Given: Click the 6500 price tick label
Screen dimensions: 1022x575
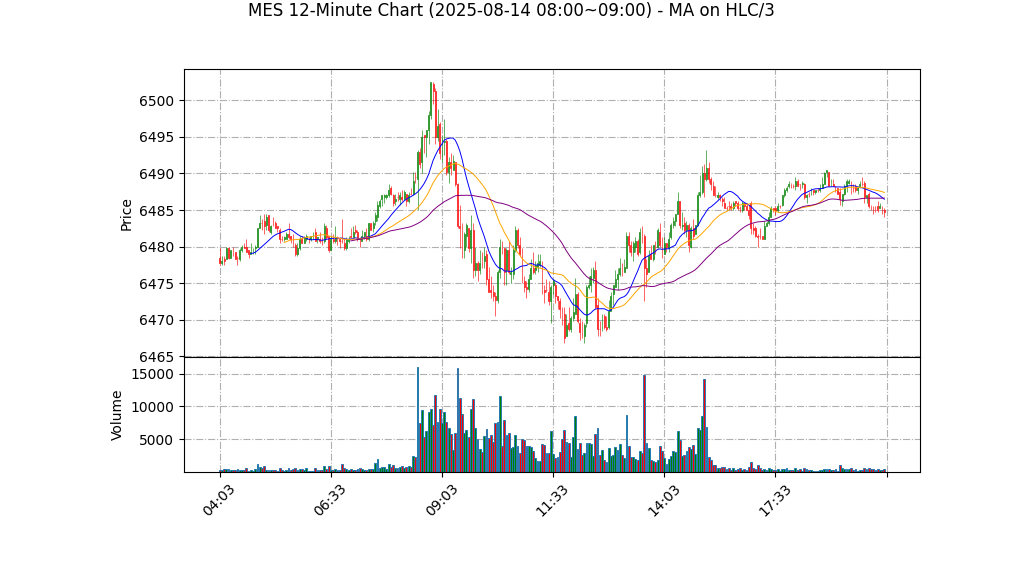Looking at the screenshot, I should pyautogui.click(x=156, y=101).
